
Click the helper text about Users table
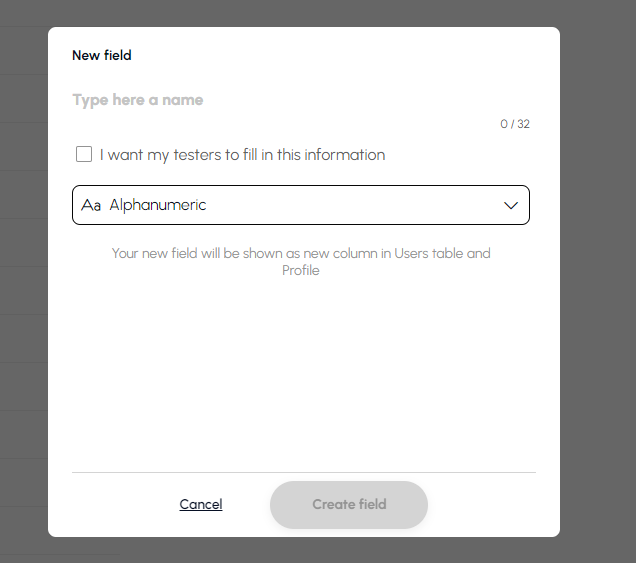[301, 253]
